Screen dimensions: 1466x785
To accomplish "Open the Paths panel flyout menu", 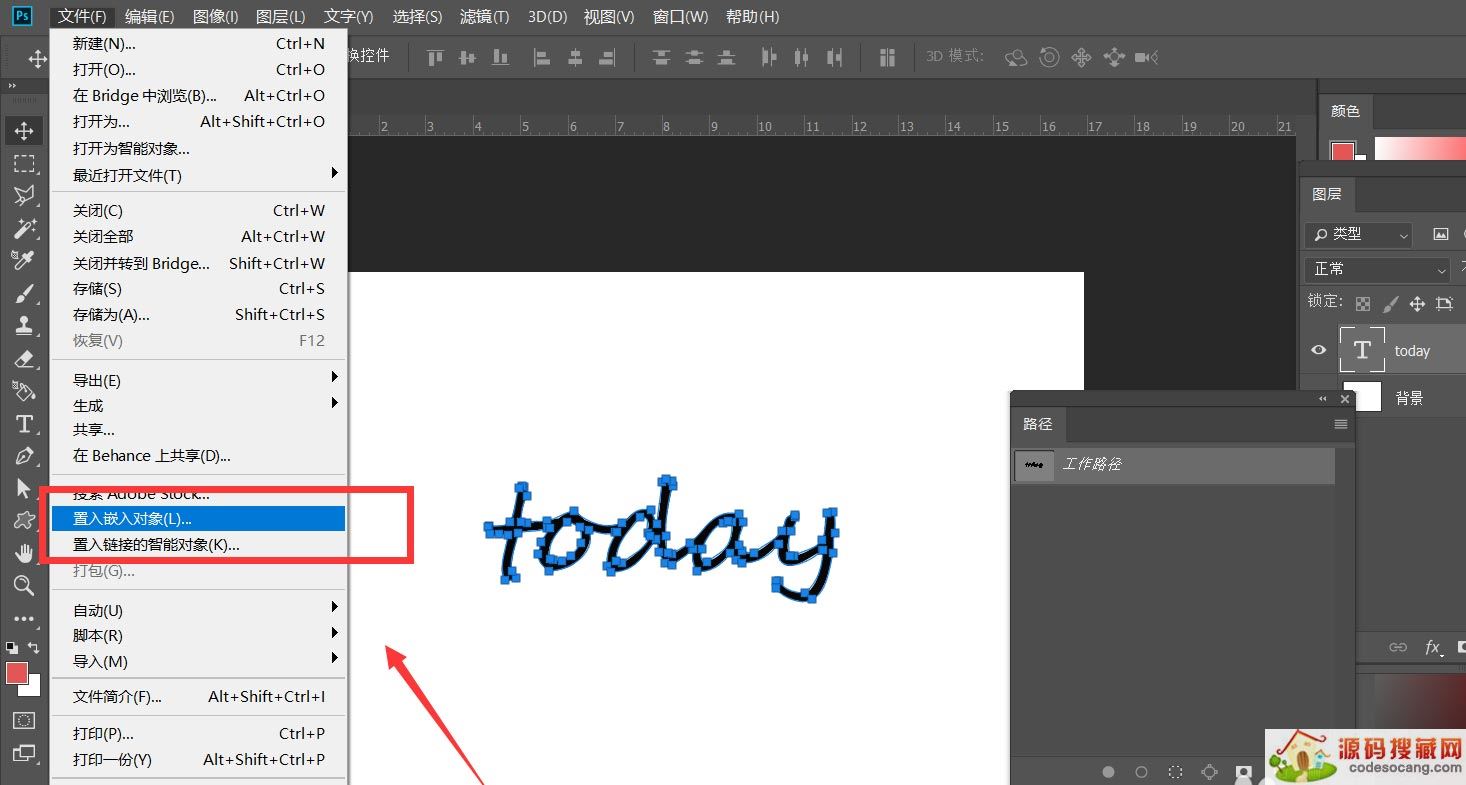I will tap(1341, 424).
